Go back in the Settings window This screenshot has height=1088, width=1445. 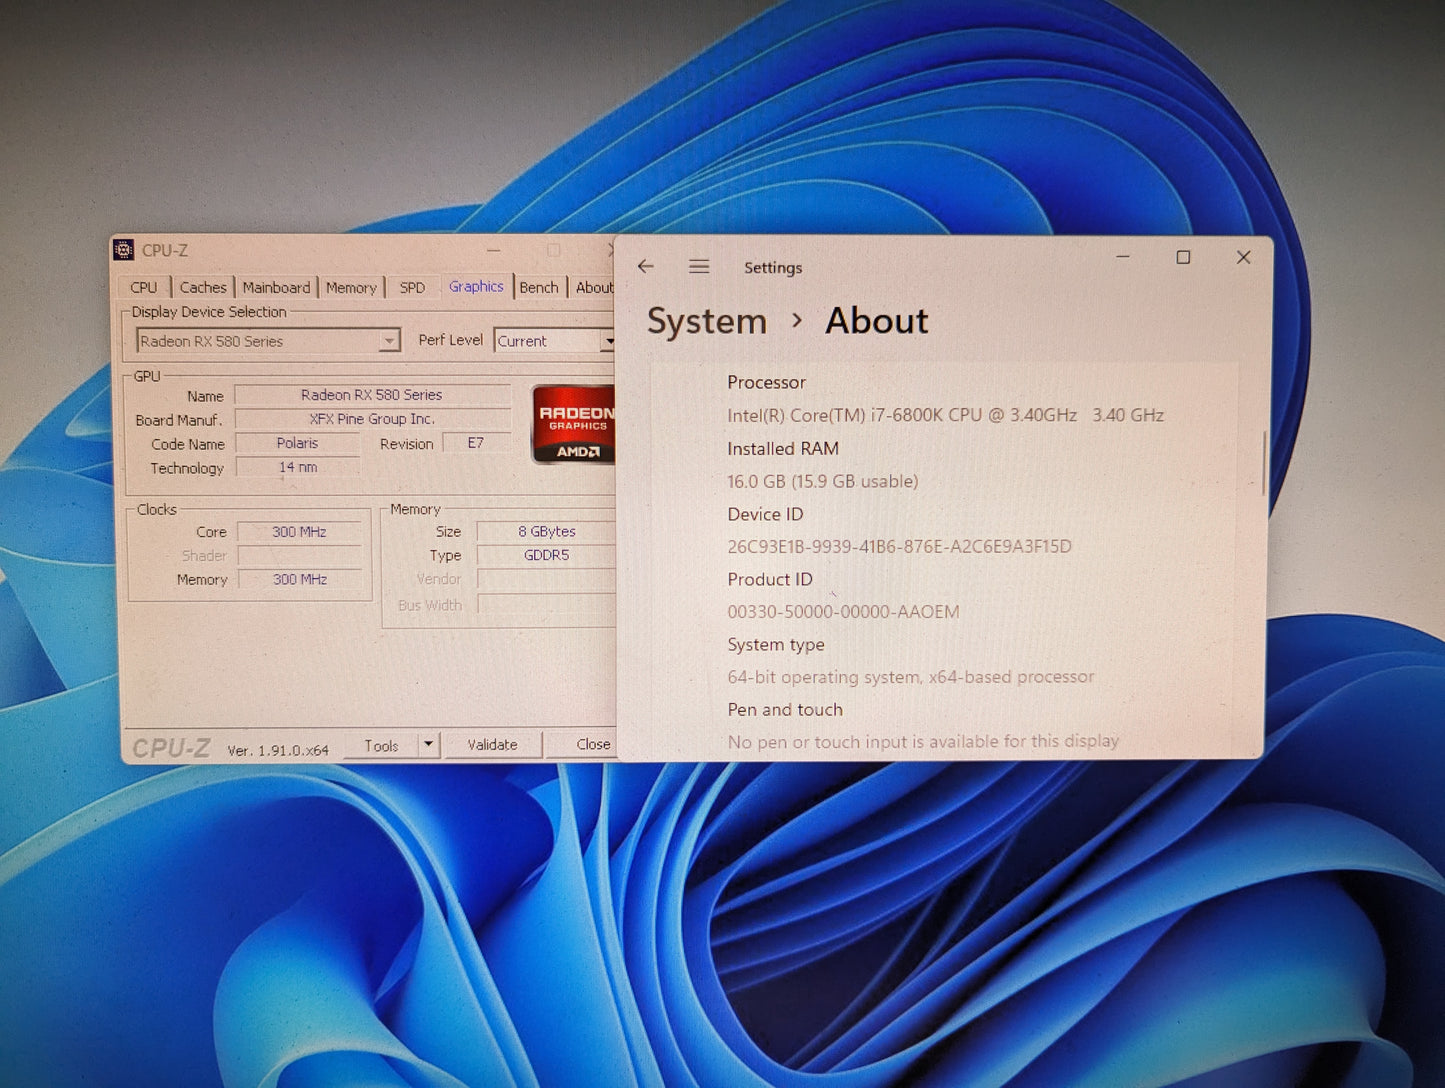[x=646, y=267]
